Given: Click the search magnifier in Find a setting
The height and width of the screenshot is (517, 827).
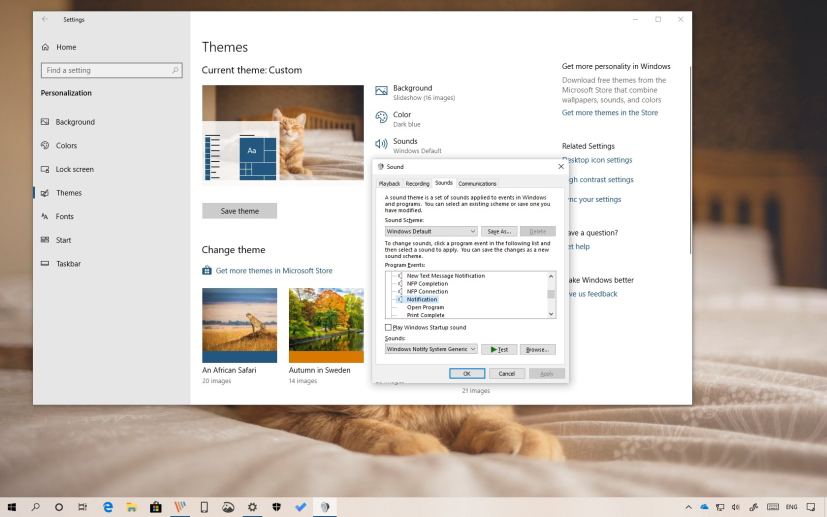Looking at the screenshot, I should click(x=176, y=70).
